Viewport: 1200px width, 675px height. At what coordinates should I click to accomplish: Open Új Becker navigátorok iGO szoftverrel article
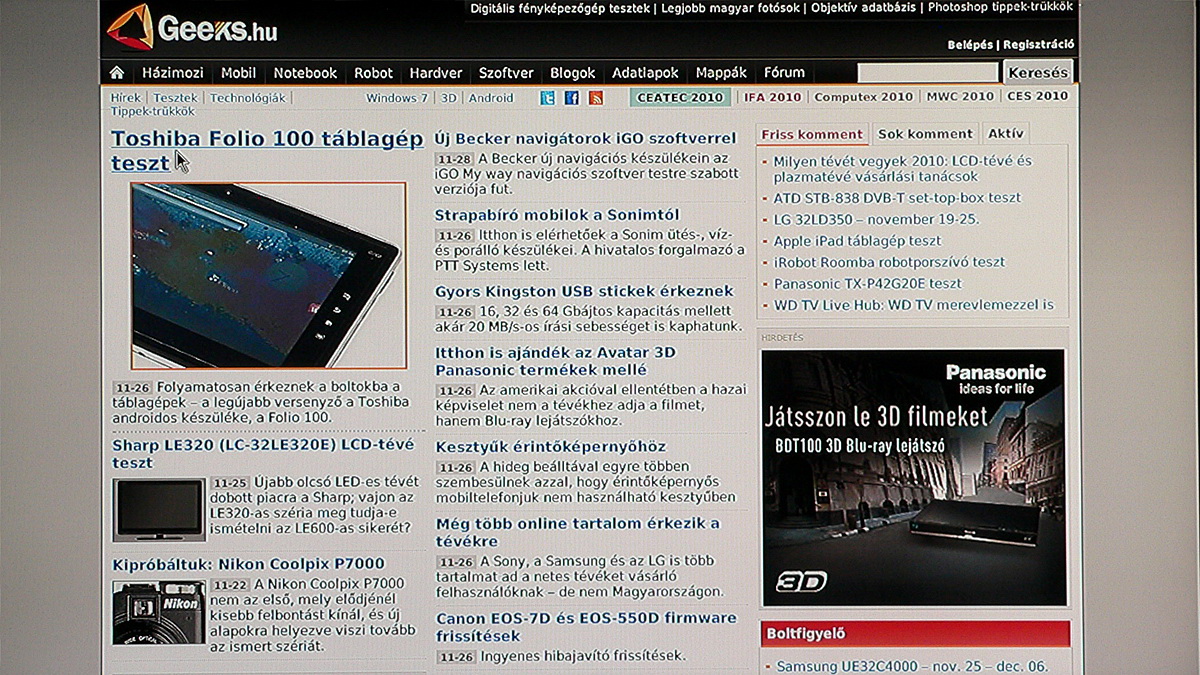[585, 137]
